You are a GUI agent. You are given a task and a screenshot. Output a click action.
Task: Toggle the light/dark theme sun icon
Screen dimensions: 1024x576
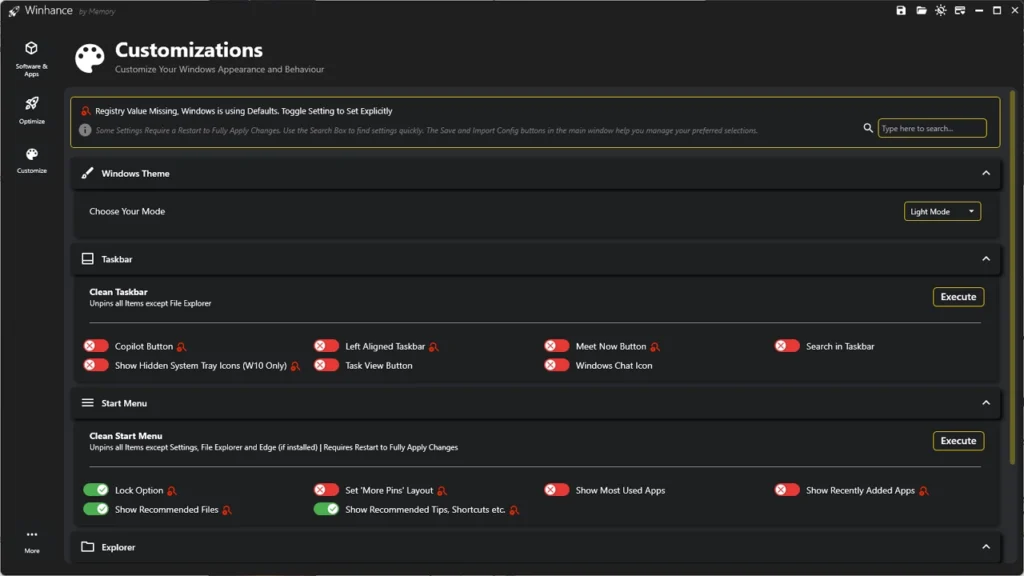point(940,11)
